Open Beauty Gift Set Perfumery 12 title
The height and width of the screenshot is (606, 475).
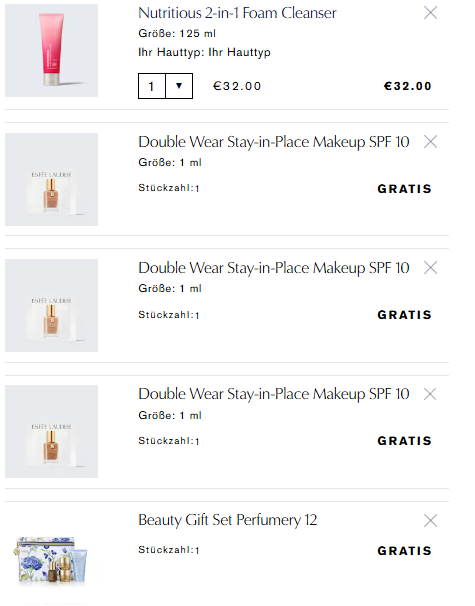pyautogui.click(x=228, y=520)
